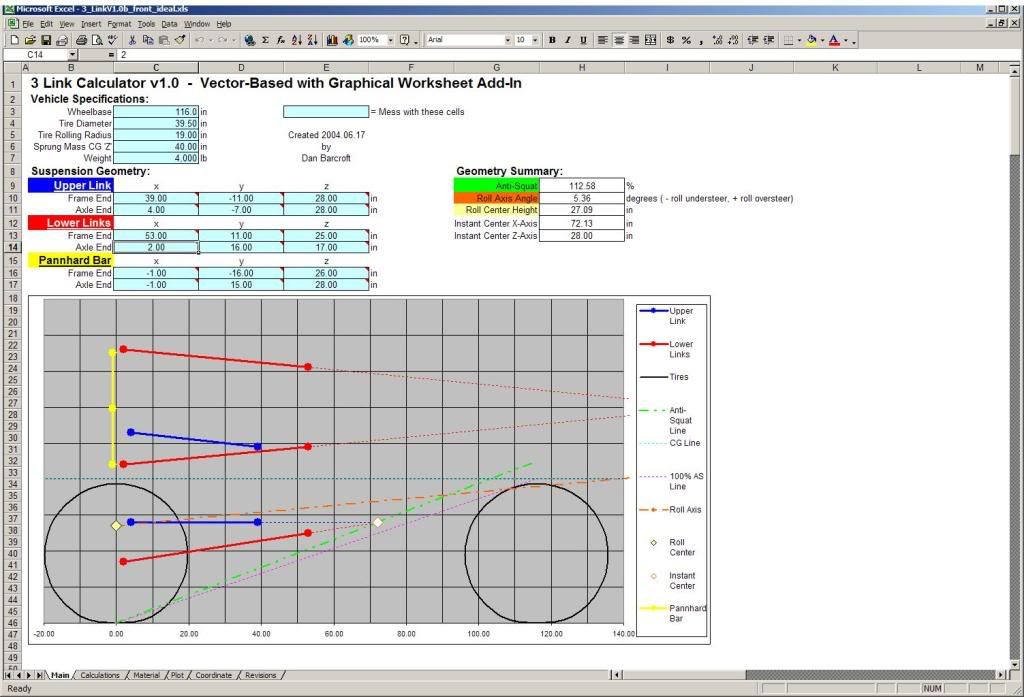Open Office Assistant help icon
The width and height of the screenshot is (1024, 697).
[x=405, y=40]
